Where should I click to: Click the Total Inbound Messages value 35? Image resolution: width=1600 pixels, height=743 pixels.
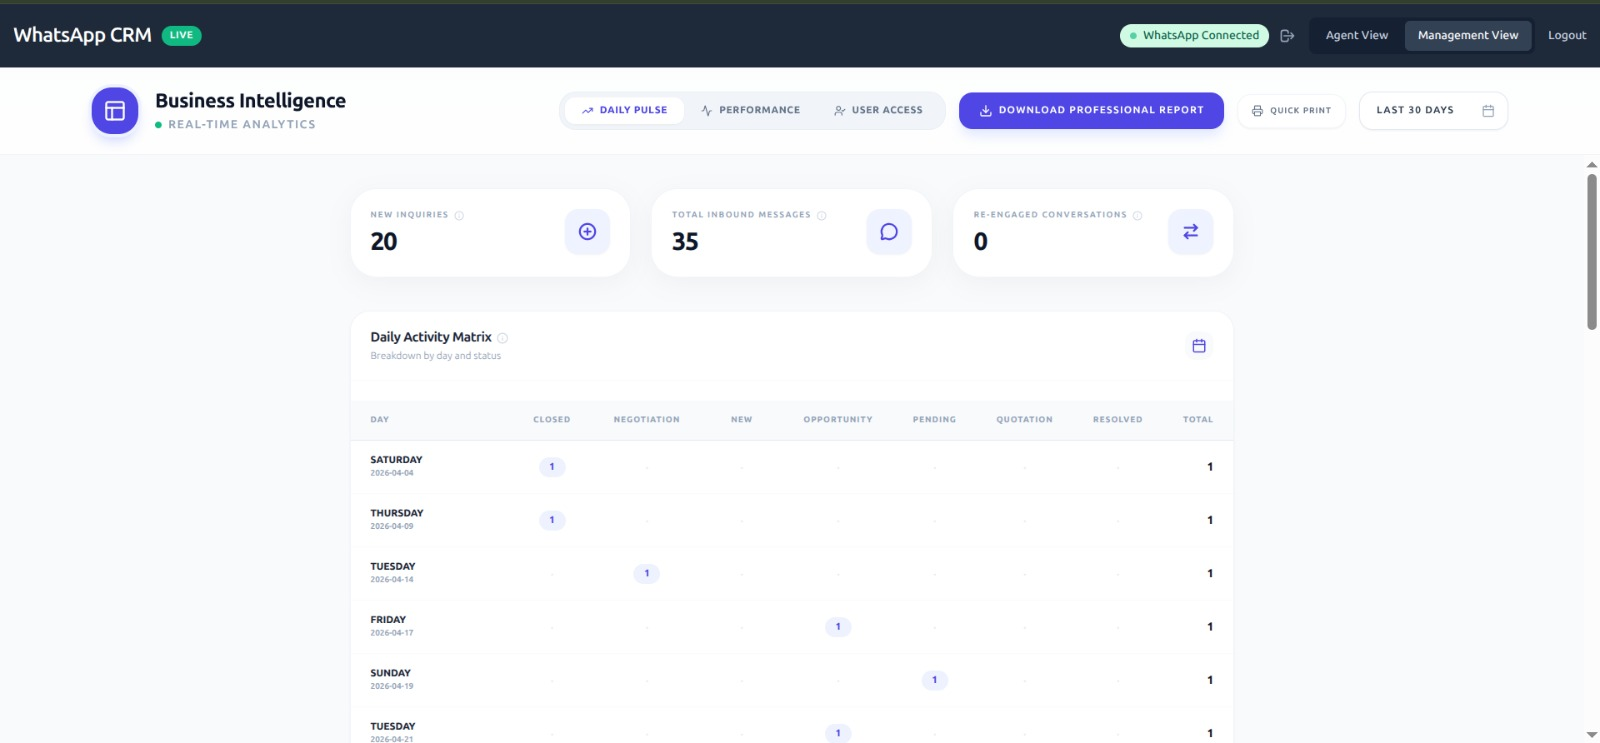(685, 242)
